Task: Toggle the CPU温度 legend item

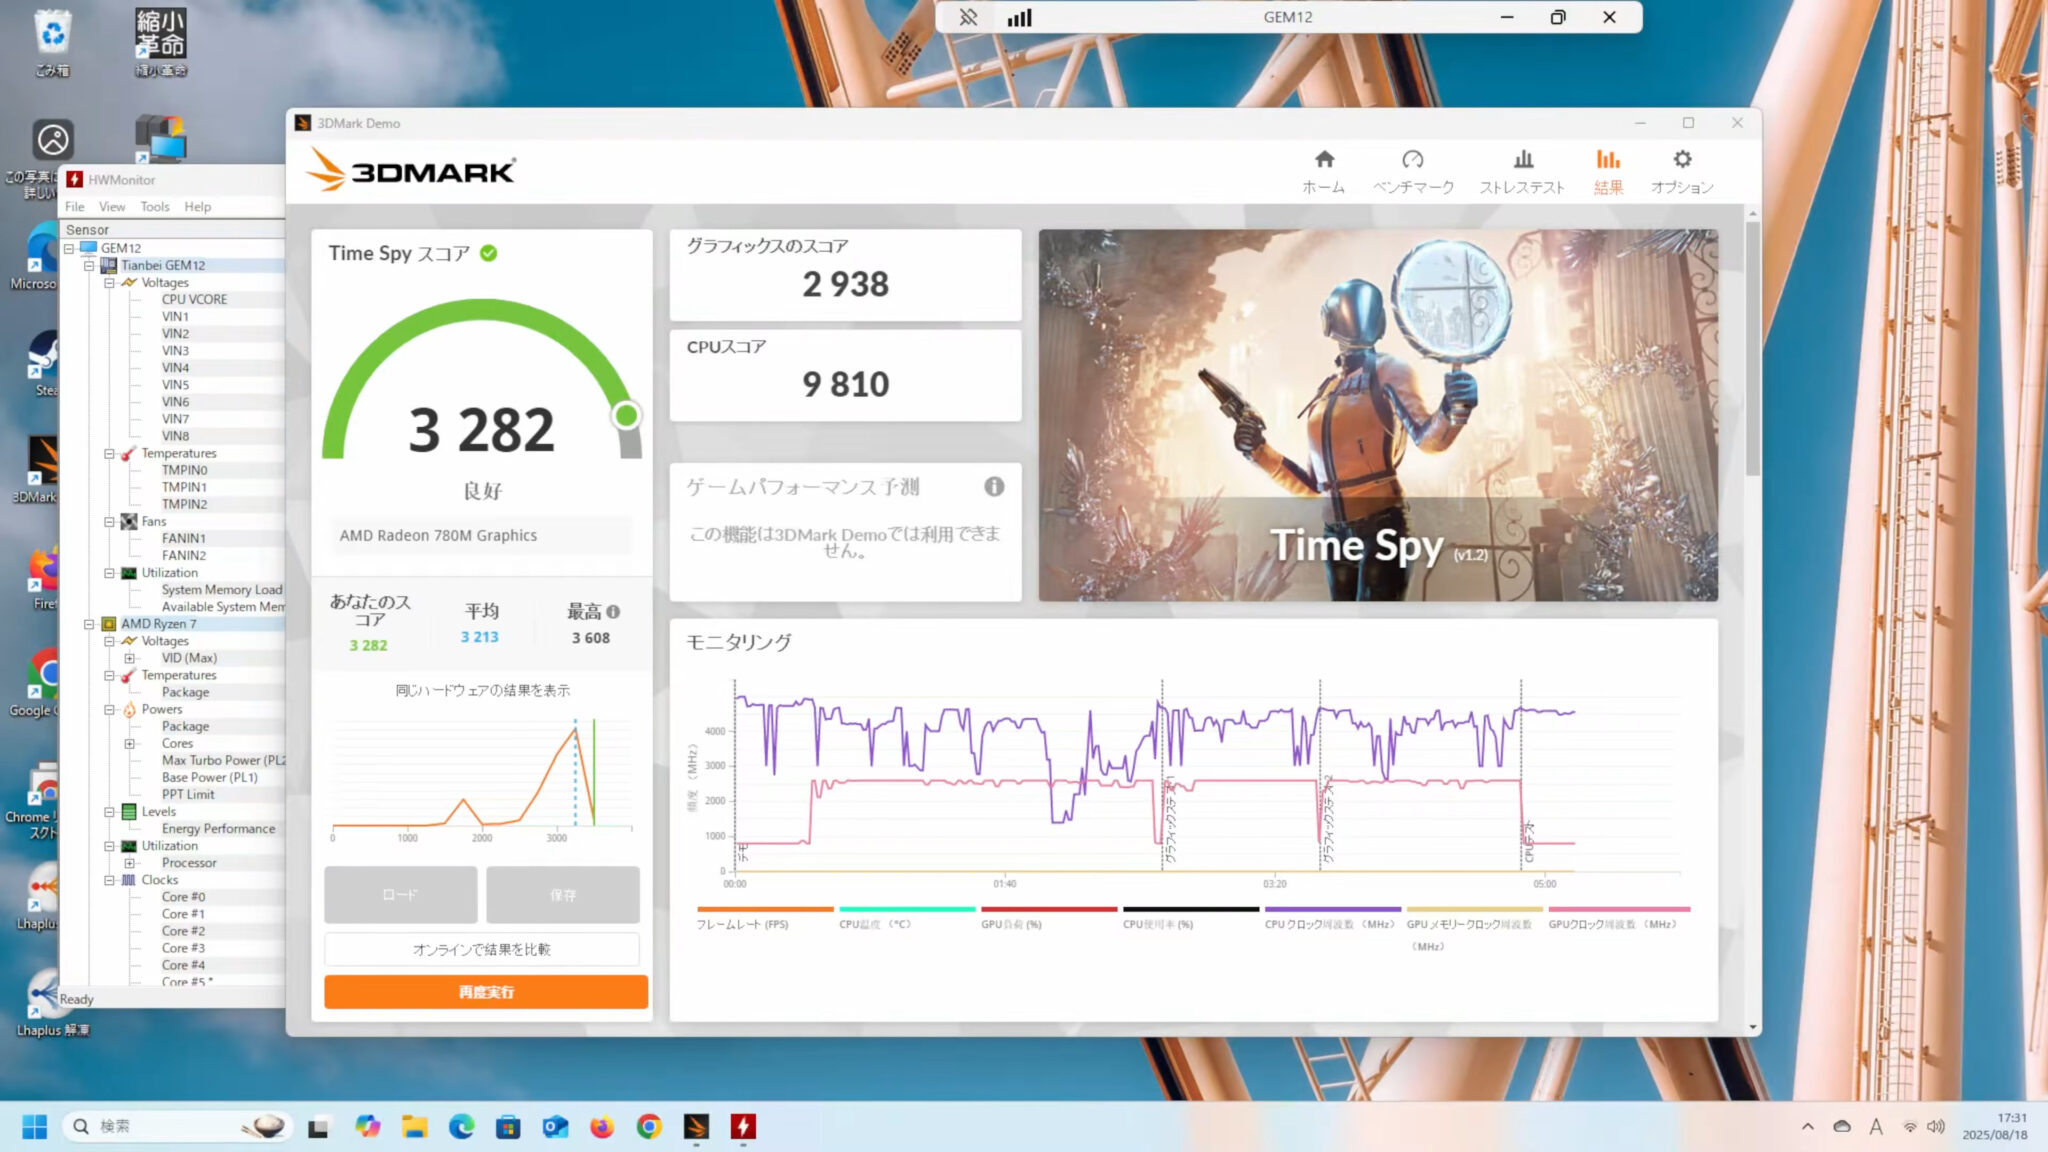Action: click(907, 917)
